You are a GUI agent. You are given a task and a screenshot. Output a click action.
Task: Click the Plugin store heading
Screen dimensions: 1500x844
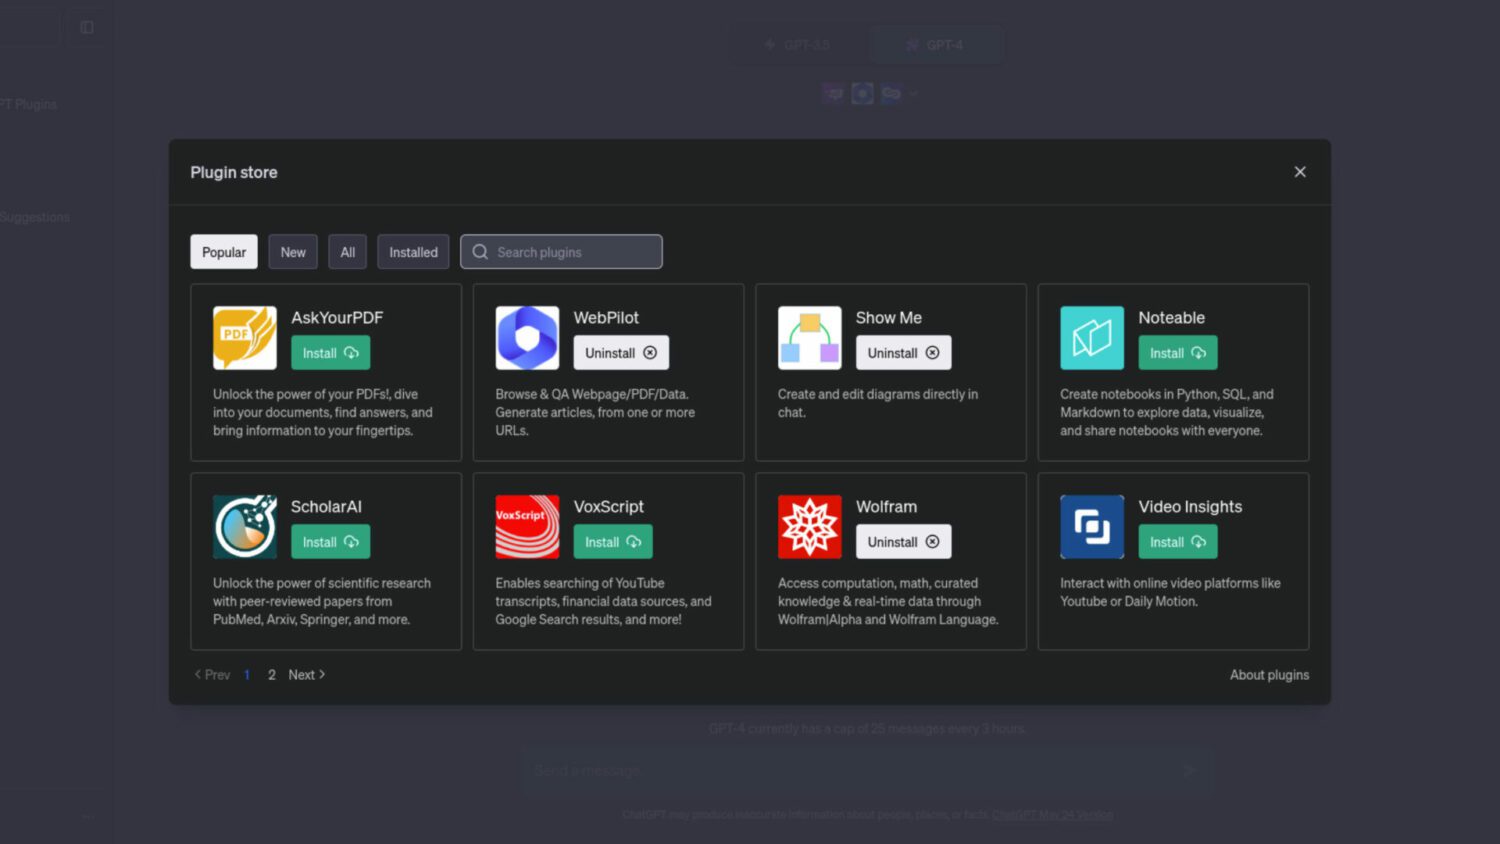pyautogui.click(x=234, y=172)
